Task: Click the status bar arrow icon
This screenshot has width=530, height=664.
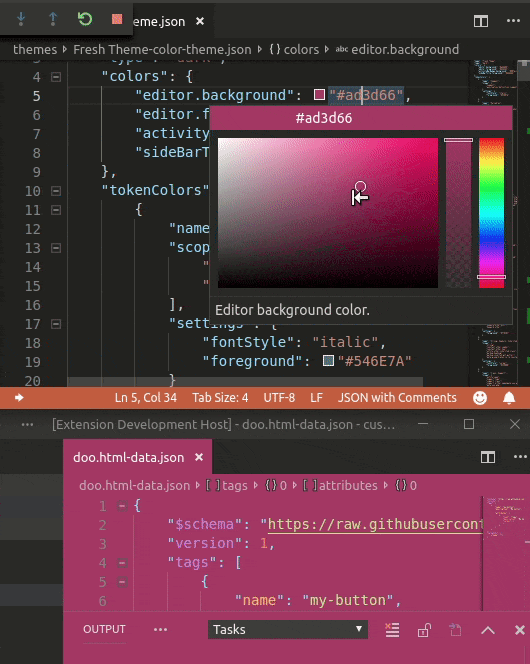Action: click(19, 398)
